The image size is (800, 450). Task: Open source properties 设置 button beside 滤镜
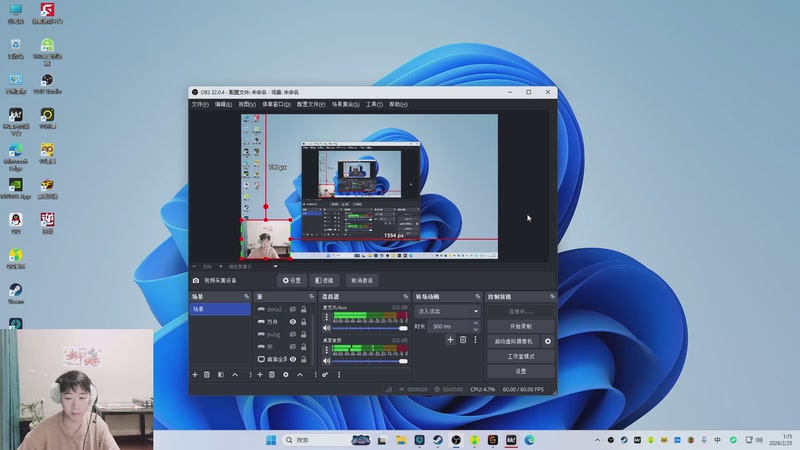pos(292,281)
